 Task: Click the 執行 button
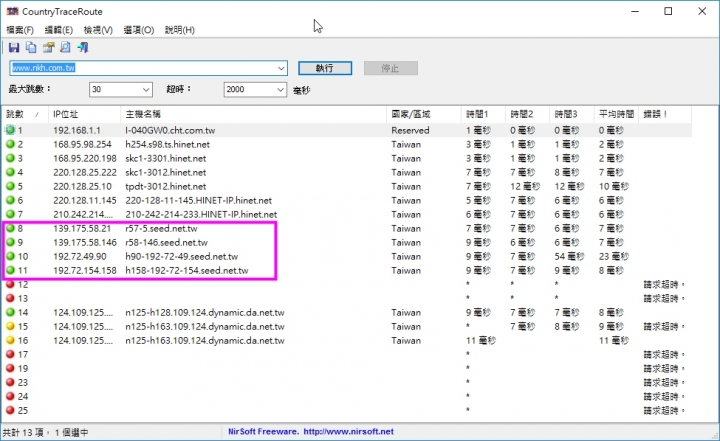(x=325, y=68)
